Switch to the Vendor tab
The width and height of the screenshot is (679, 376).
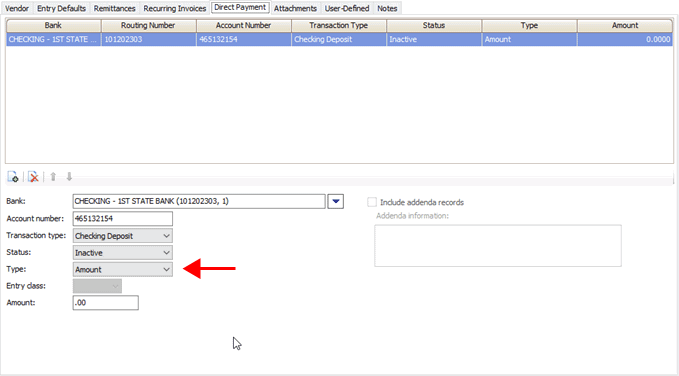pyautogui.click(x=17, y=8)
